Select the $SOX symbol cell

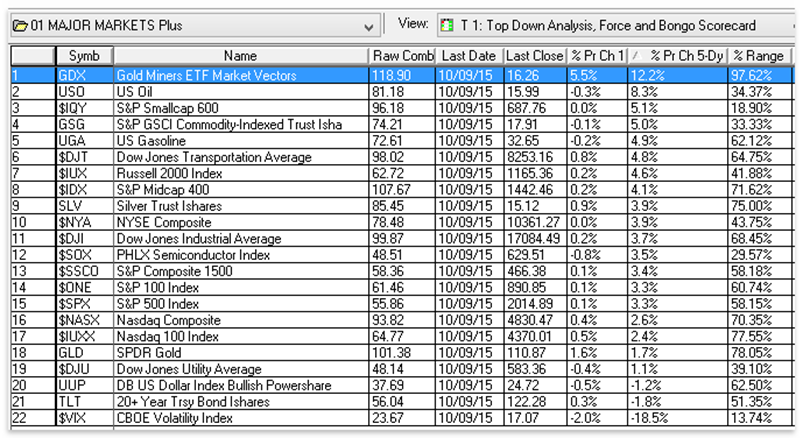[84, 255]
